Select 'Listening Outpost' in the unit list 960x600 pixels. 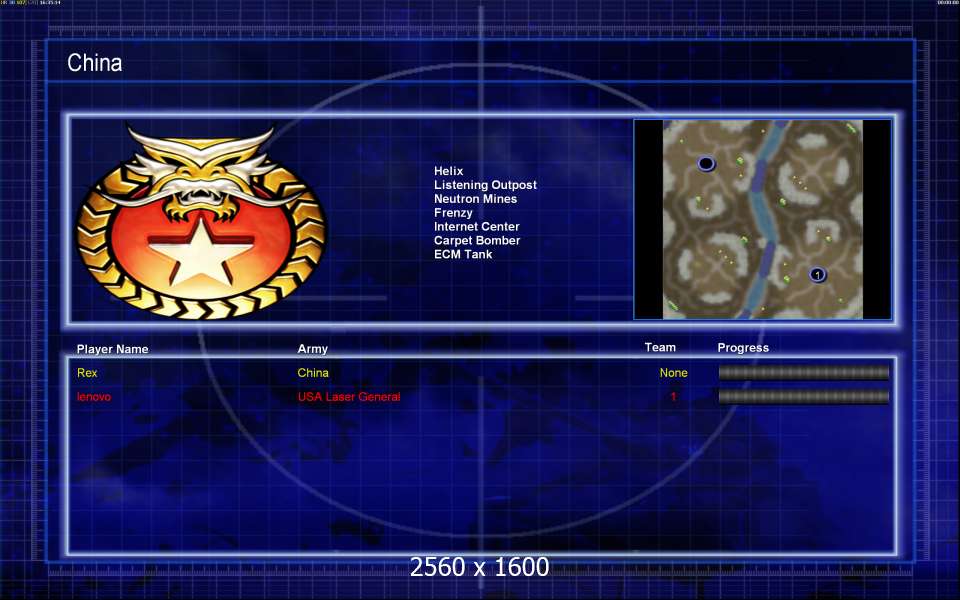[x=485, y=185]
